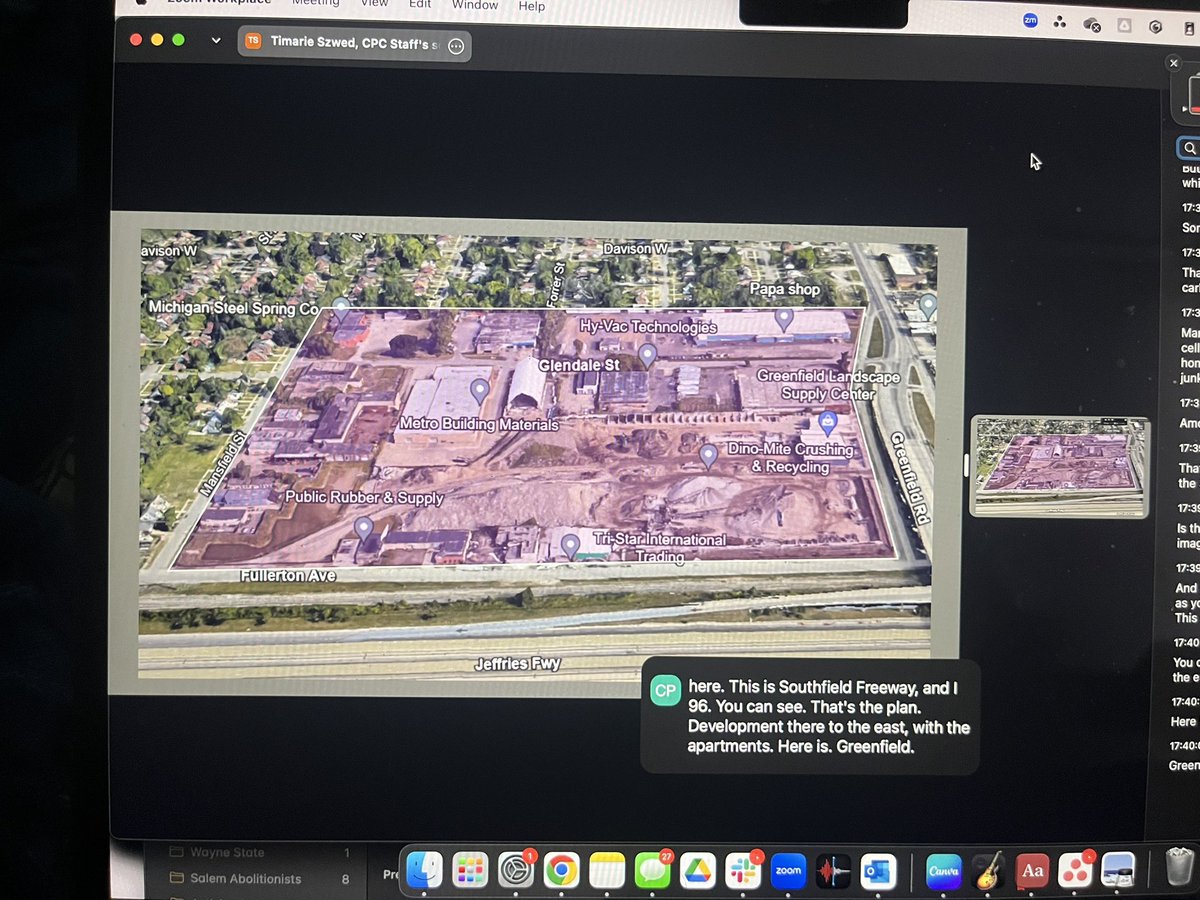Launch Google Chrome from the dock
This screenshot has height=900, width=1200.
point(562,871)
